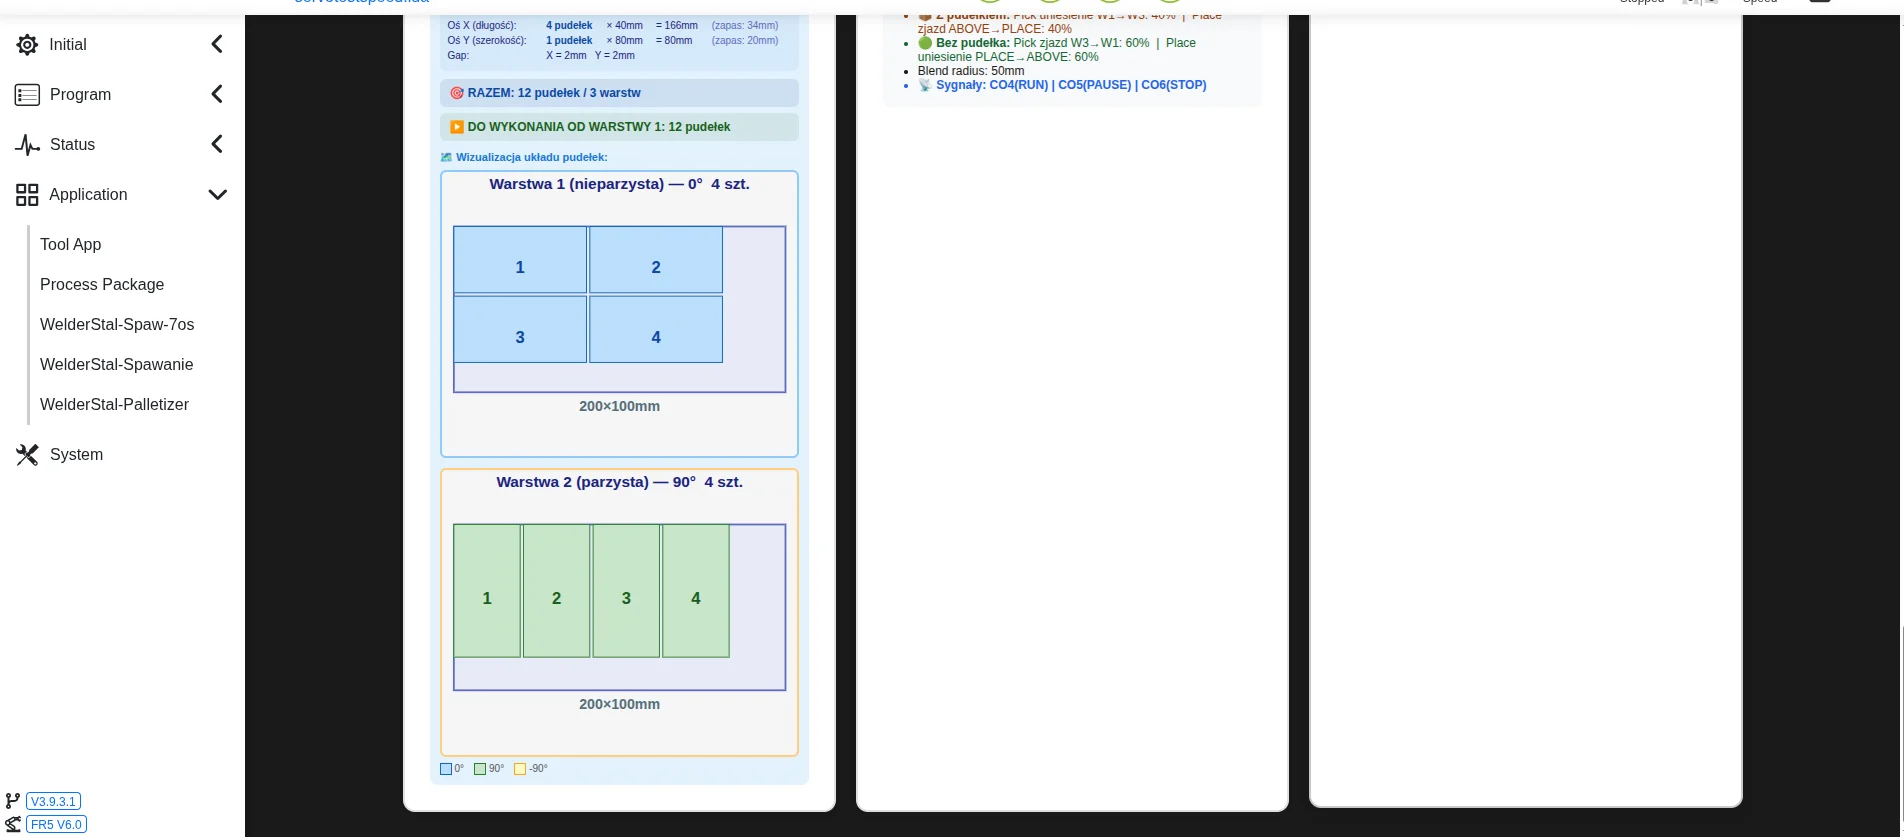Collapse the Application menu chevron
The image size is (1904, 837).
[x=217, y=194]
